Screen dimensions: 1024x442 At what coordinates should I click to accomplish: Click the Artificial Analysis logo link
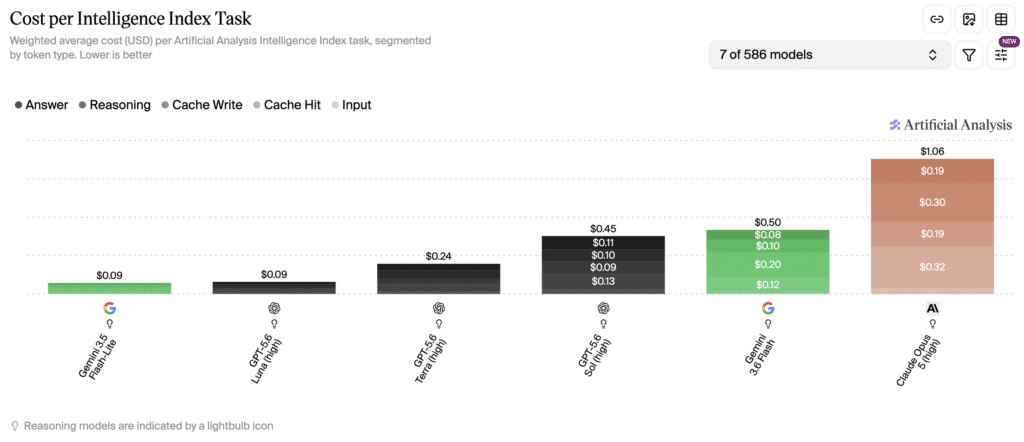951,125
